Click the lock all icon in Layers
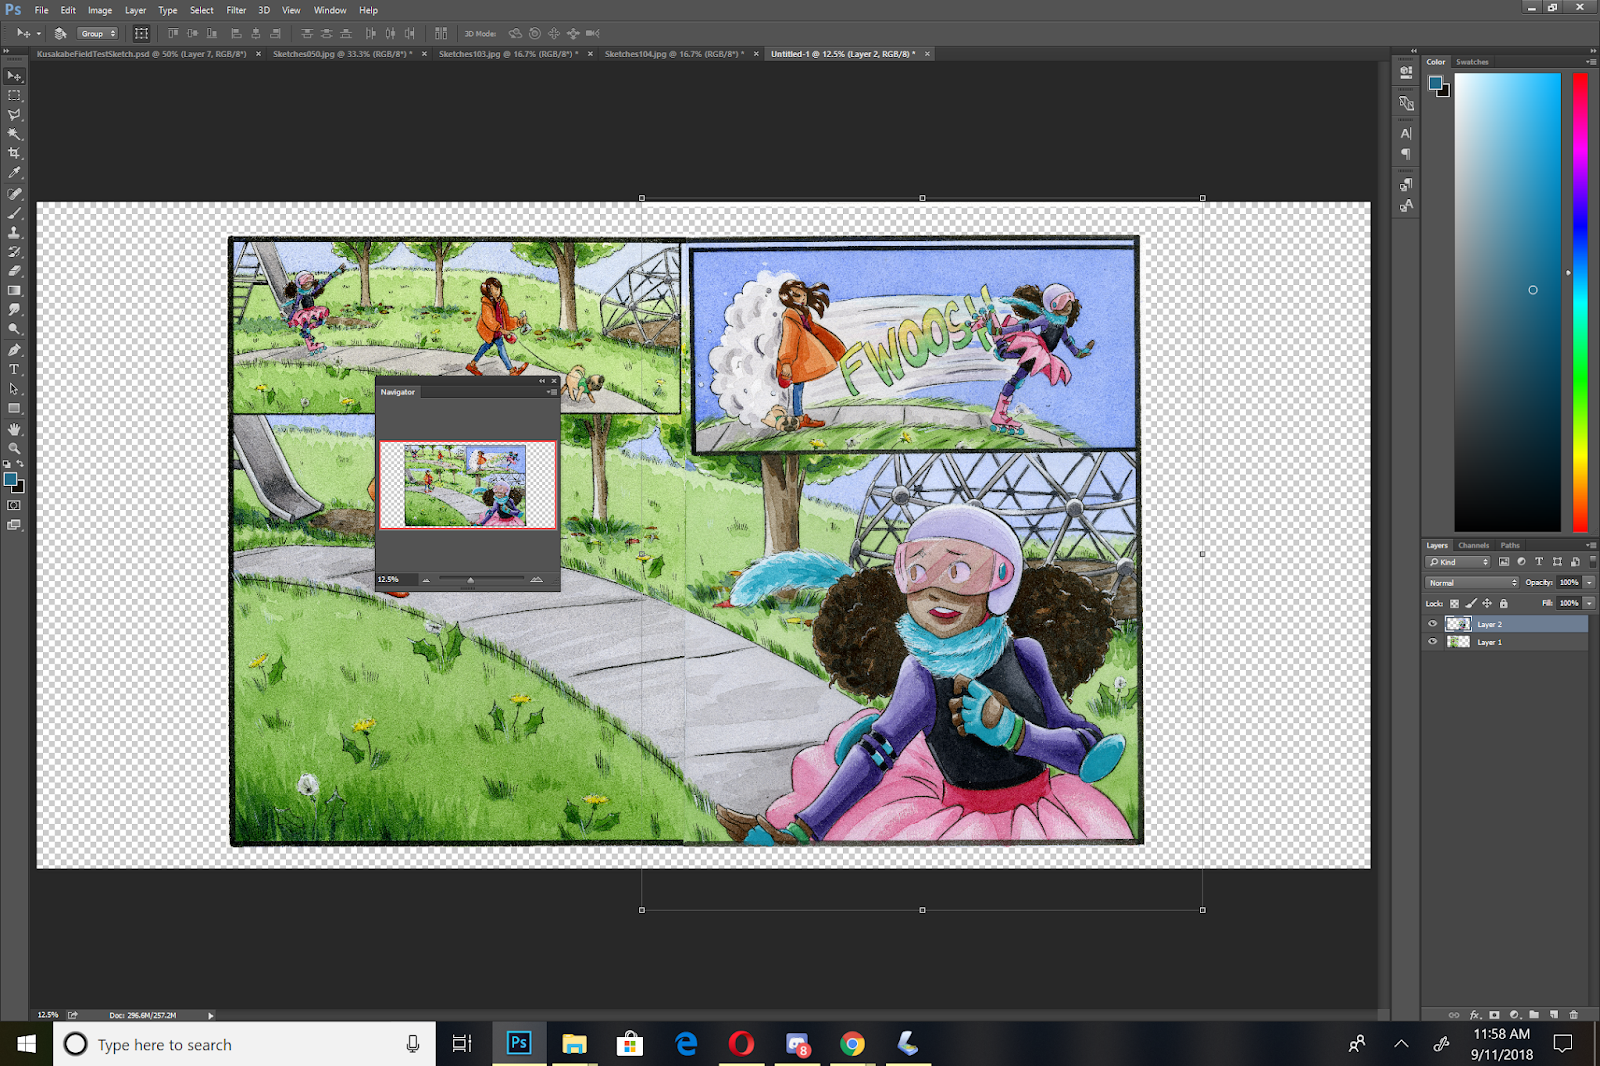1600x1066 pixels. [1503, 603]
